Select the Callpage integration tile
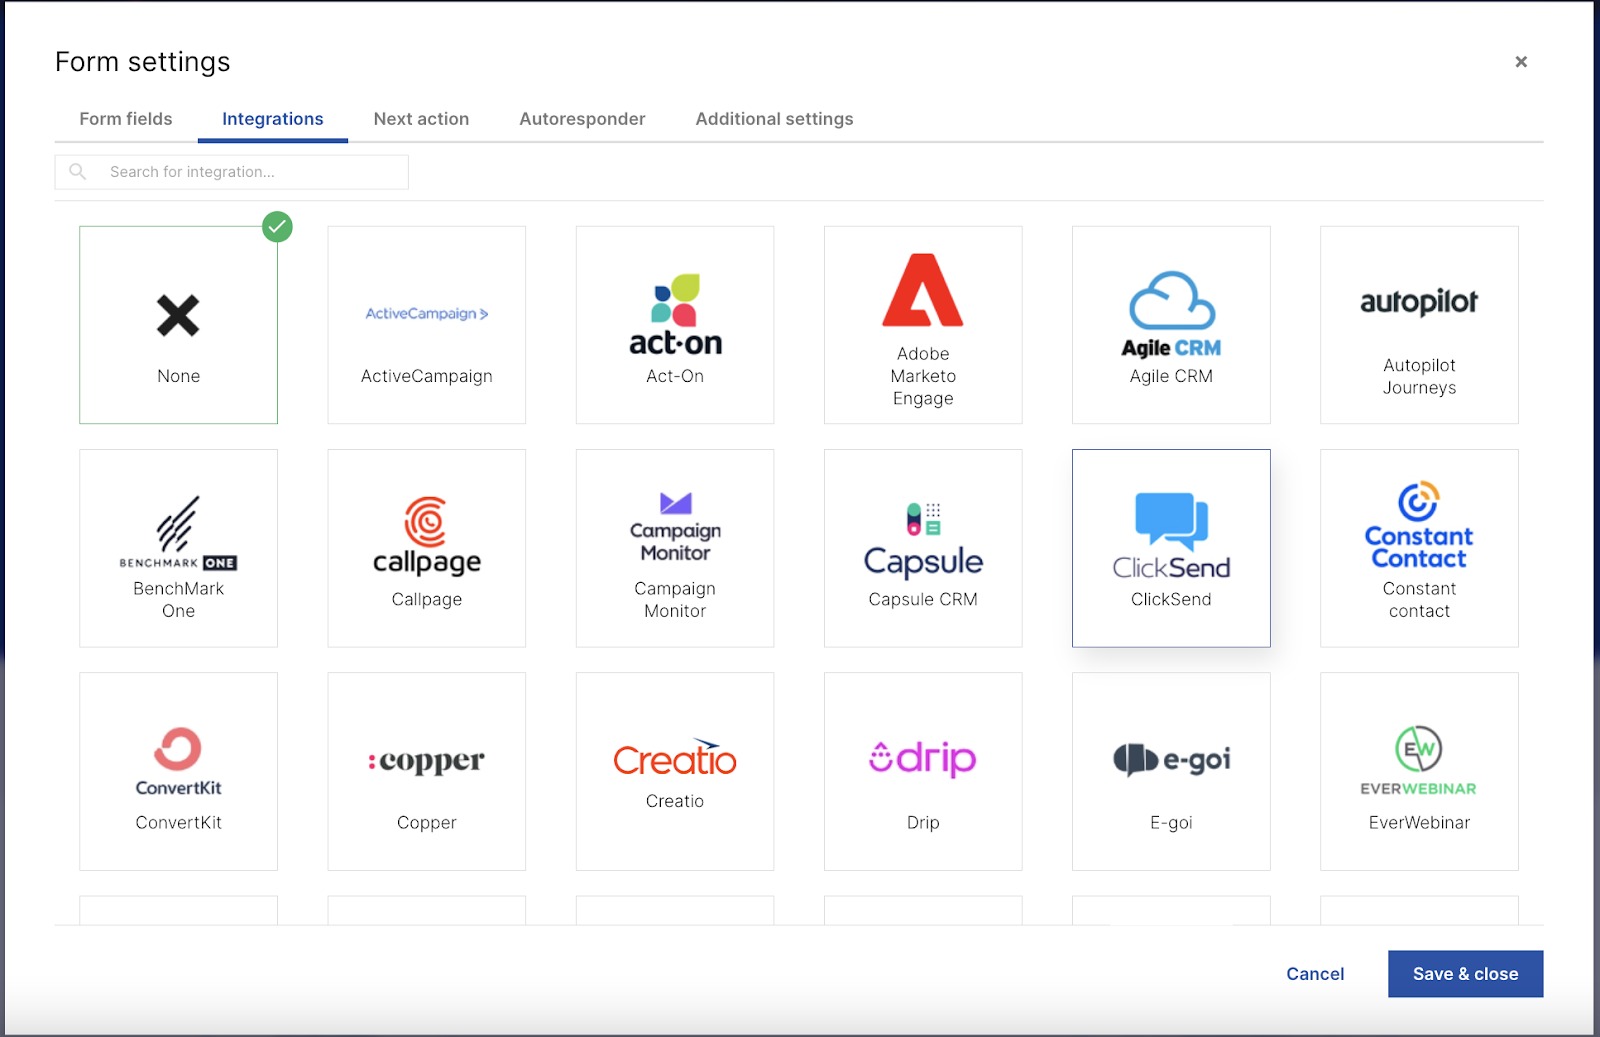Screen dimensions: 1600x1037 426,548
